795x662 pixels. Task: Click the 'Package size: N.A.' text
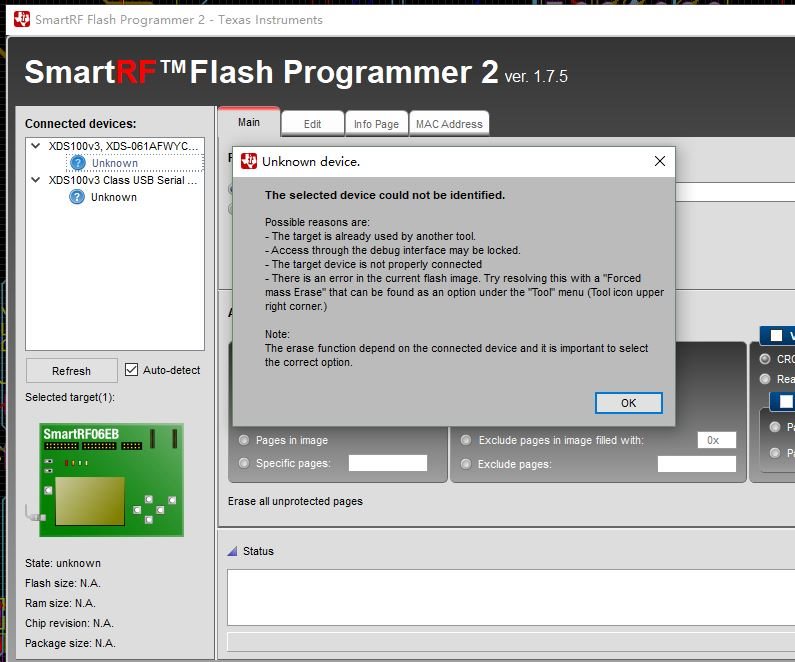pos(70,643)
